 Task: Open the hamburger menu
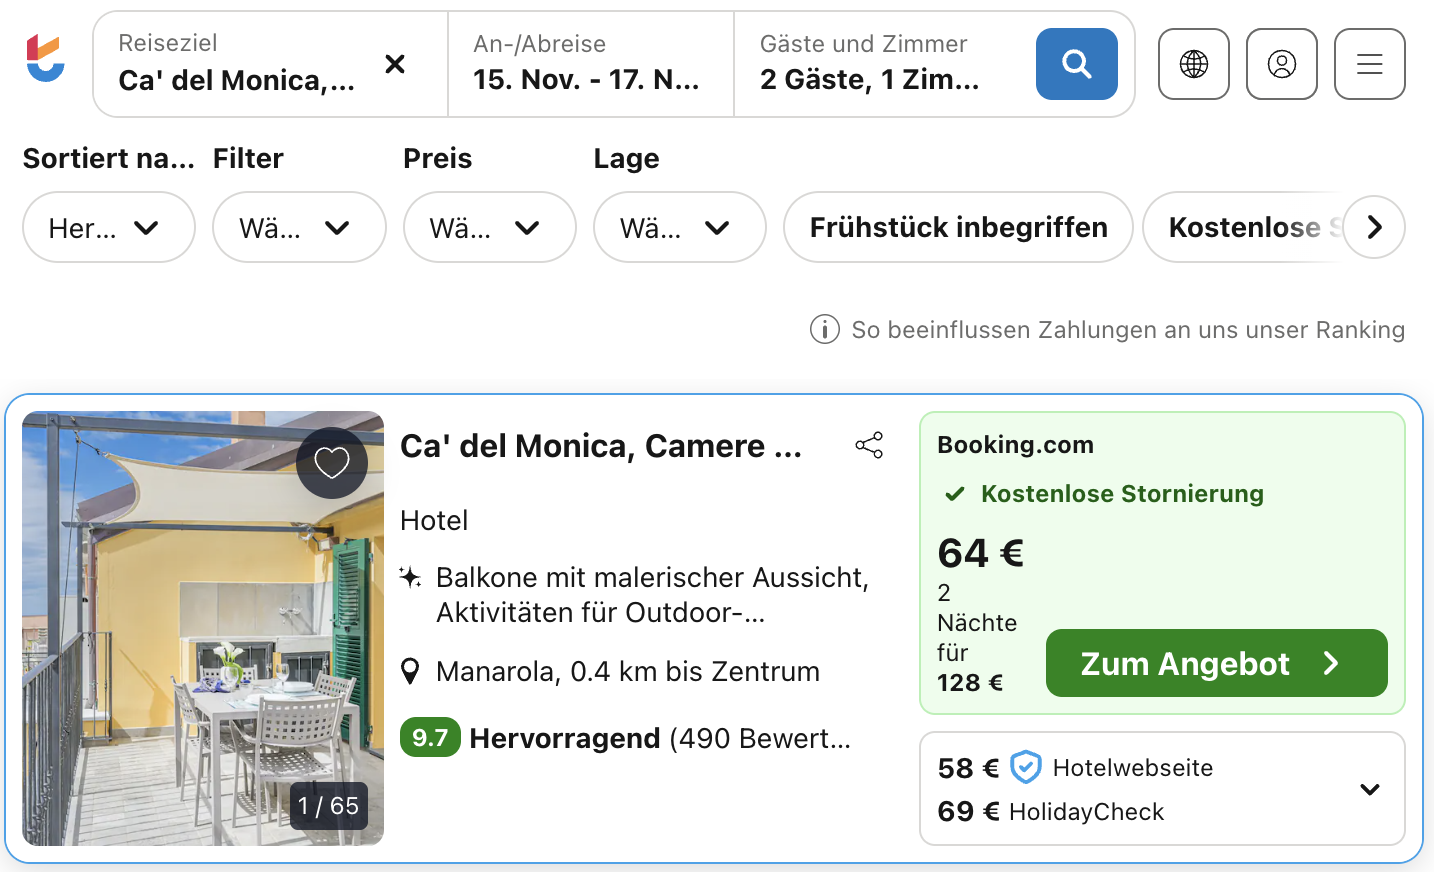pos(1369,64)
